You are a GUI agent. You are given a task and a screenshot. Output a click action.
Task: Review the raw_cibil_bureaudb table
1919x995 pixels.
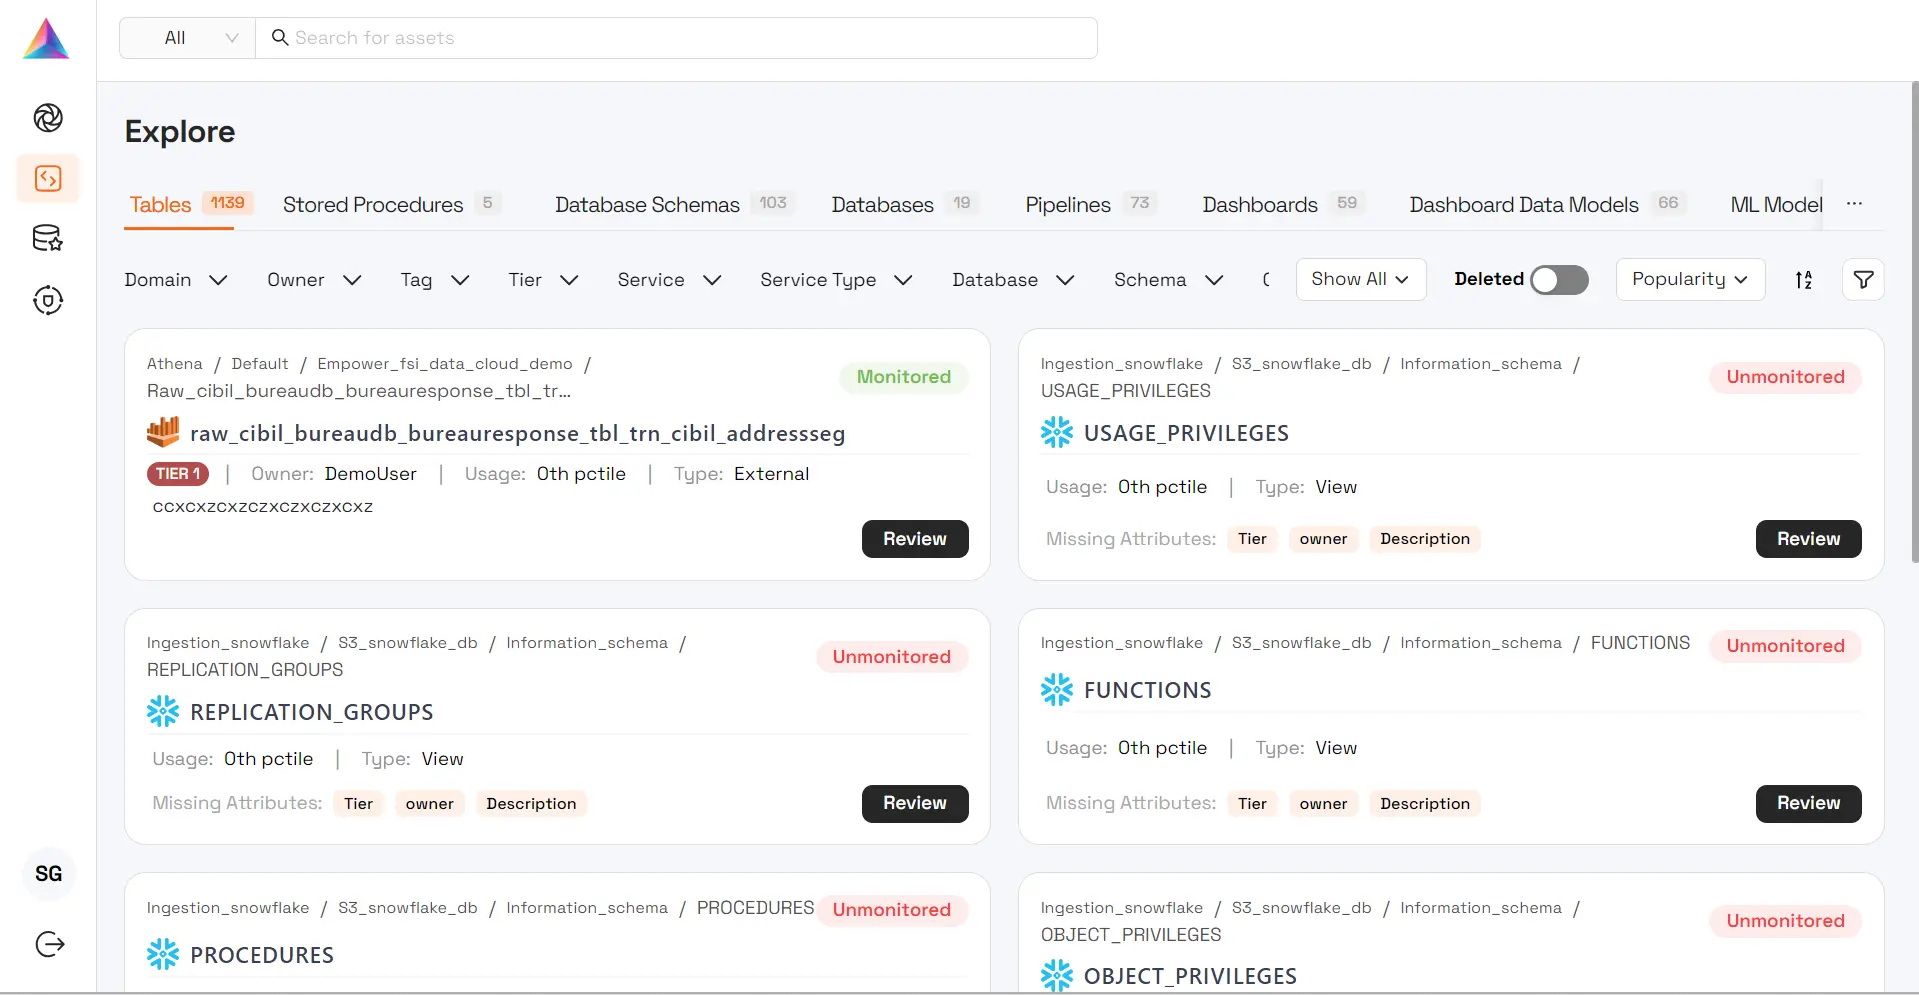[914, 538]
